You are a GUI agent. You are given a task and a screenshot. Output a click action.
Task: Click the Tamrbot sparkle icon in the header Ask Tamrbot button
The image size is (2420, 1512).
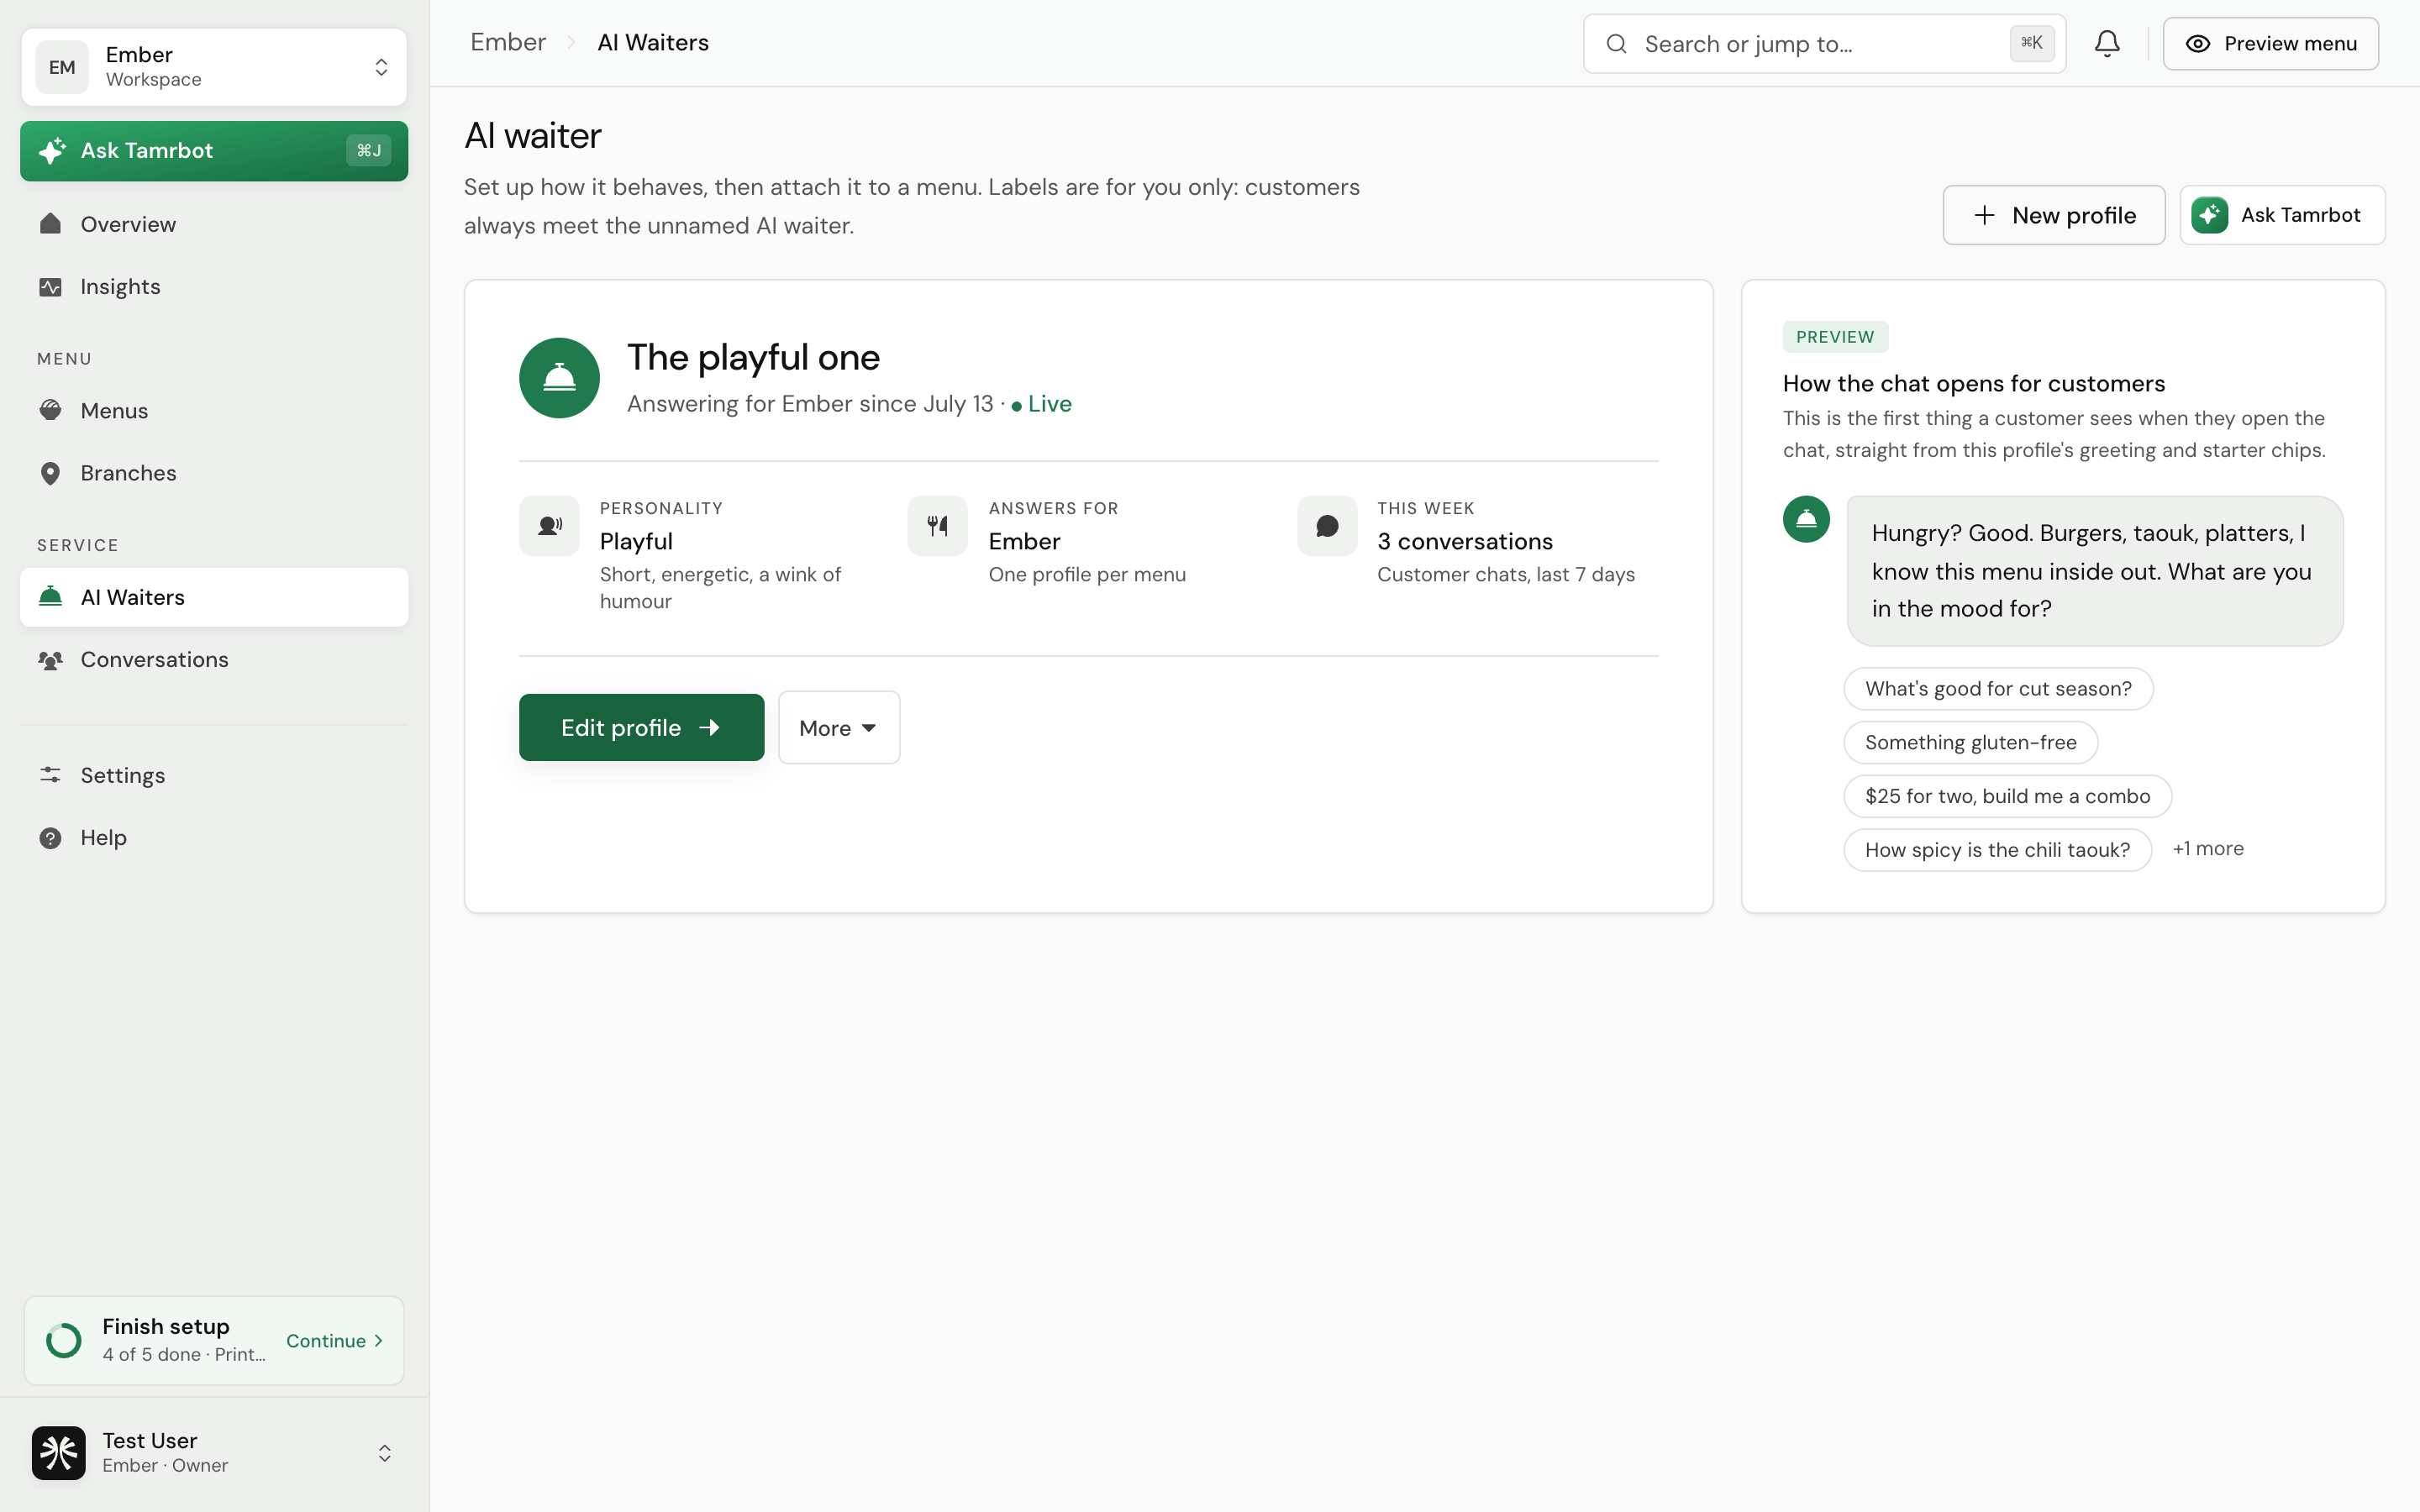pyautogui.click(x=2209, y=215)
